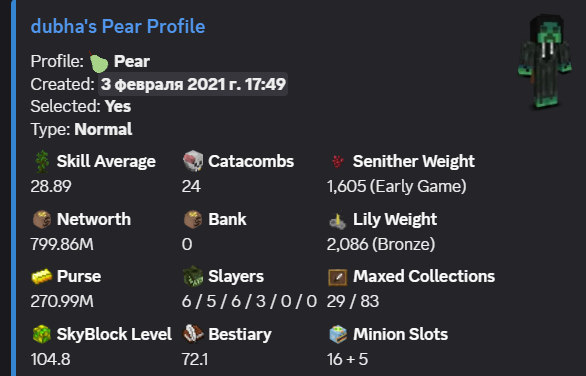586x376 pixels.
Task: Click the Networth value 799.86M
Action: pyautogui.click(x=62, y=244)
